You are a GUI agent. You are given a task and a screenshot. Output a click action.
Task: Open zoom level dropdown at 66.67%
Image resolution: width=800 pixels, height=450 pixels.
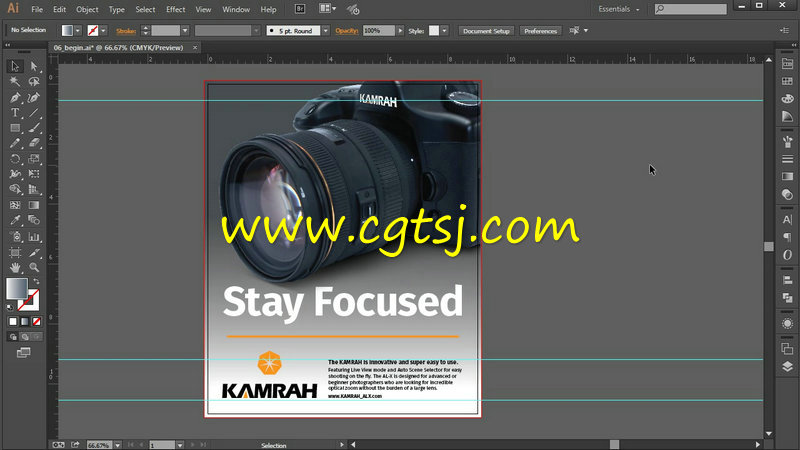[x=117, y=445]
